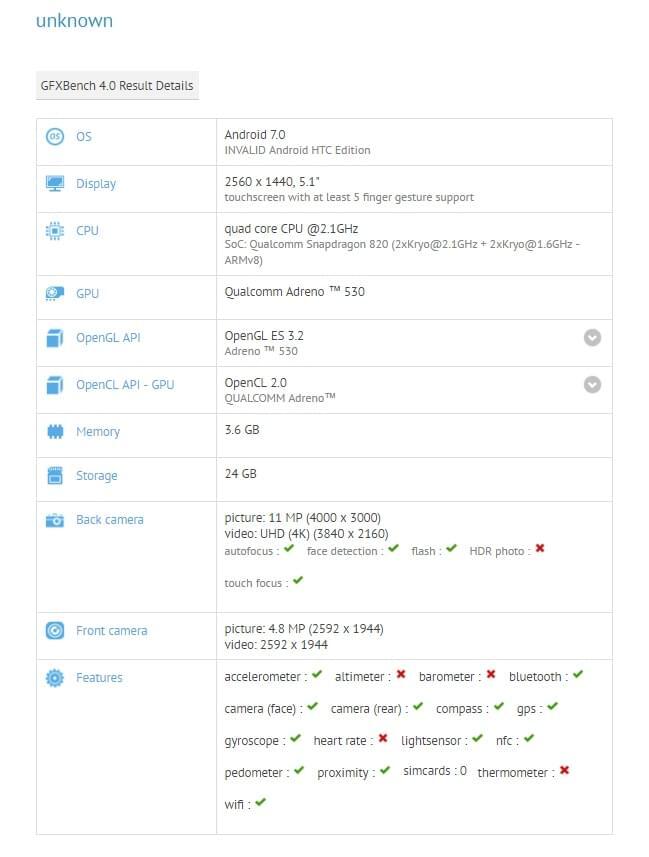Click the autofocus green checkmark

coord(289,549)
